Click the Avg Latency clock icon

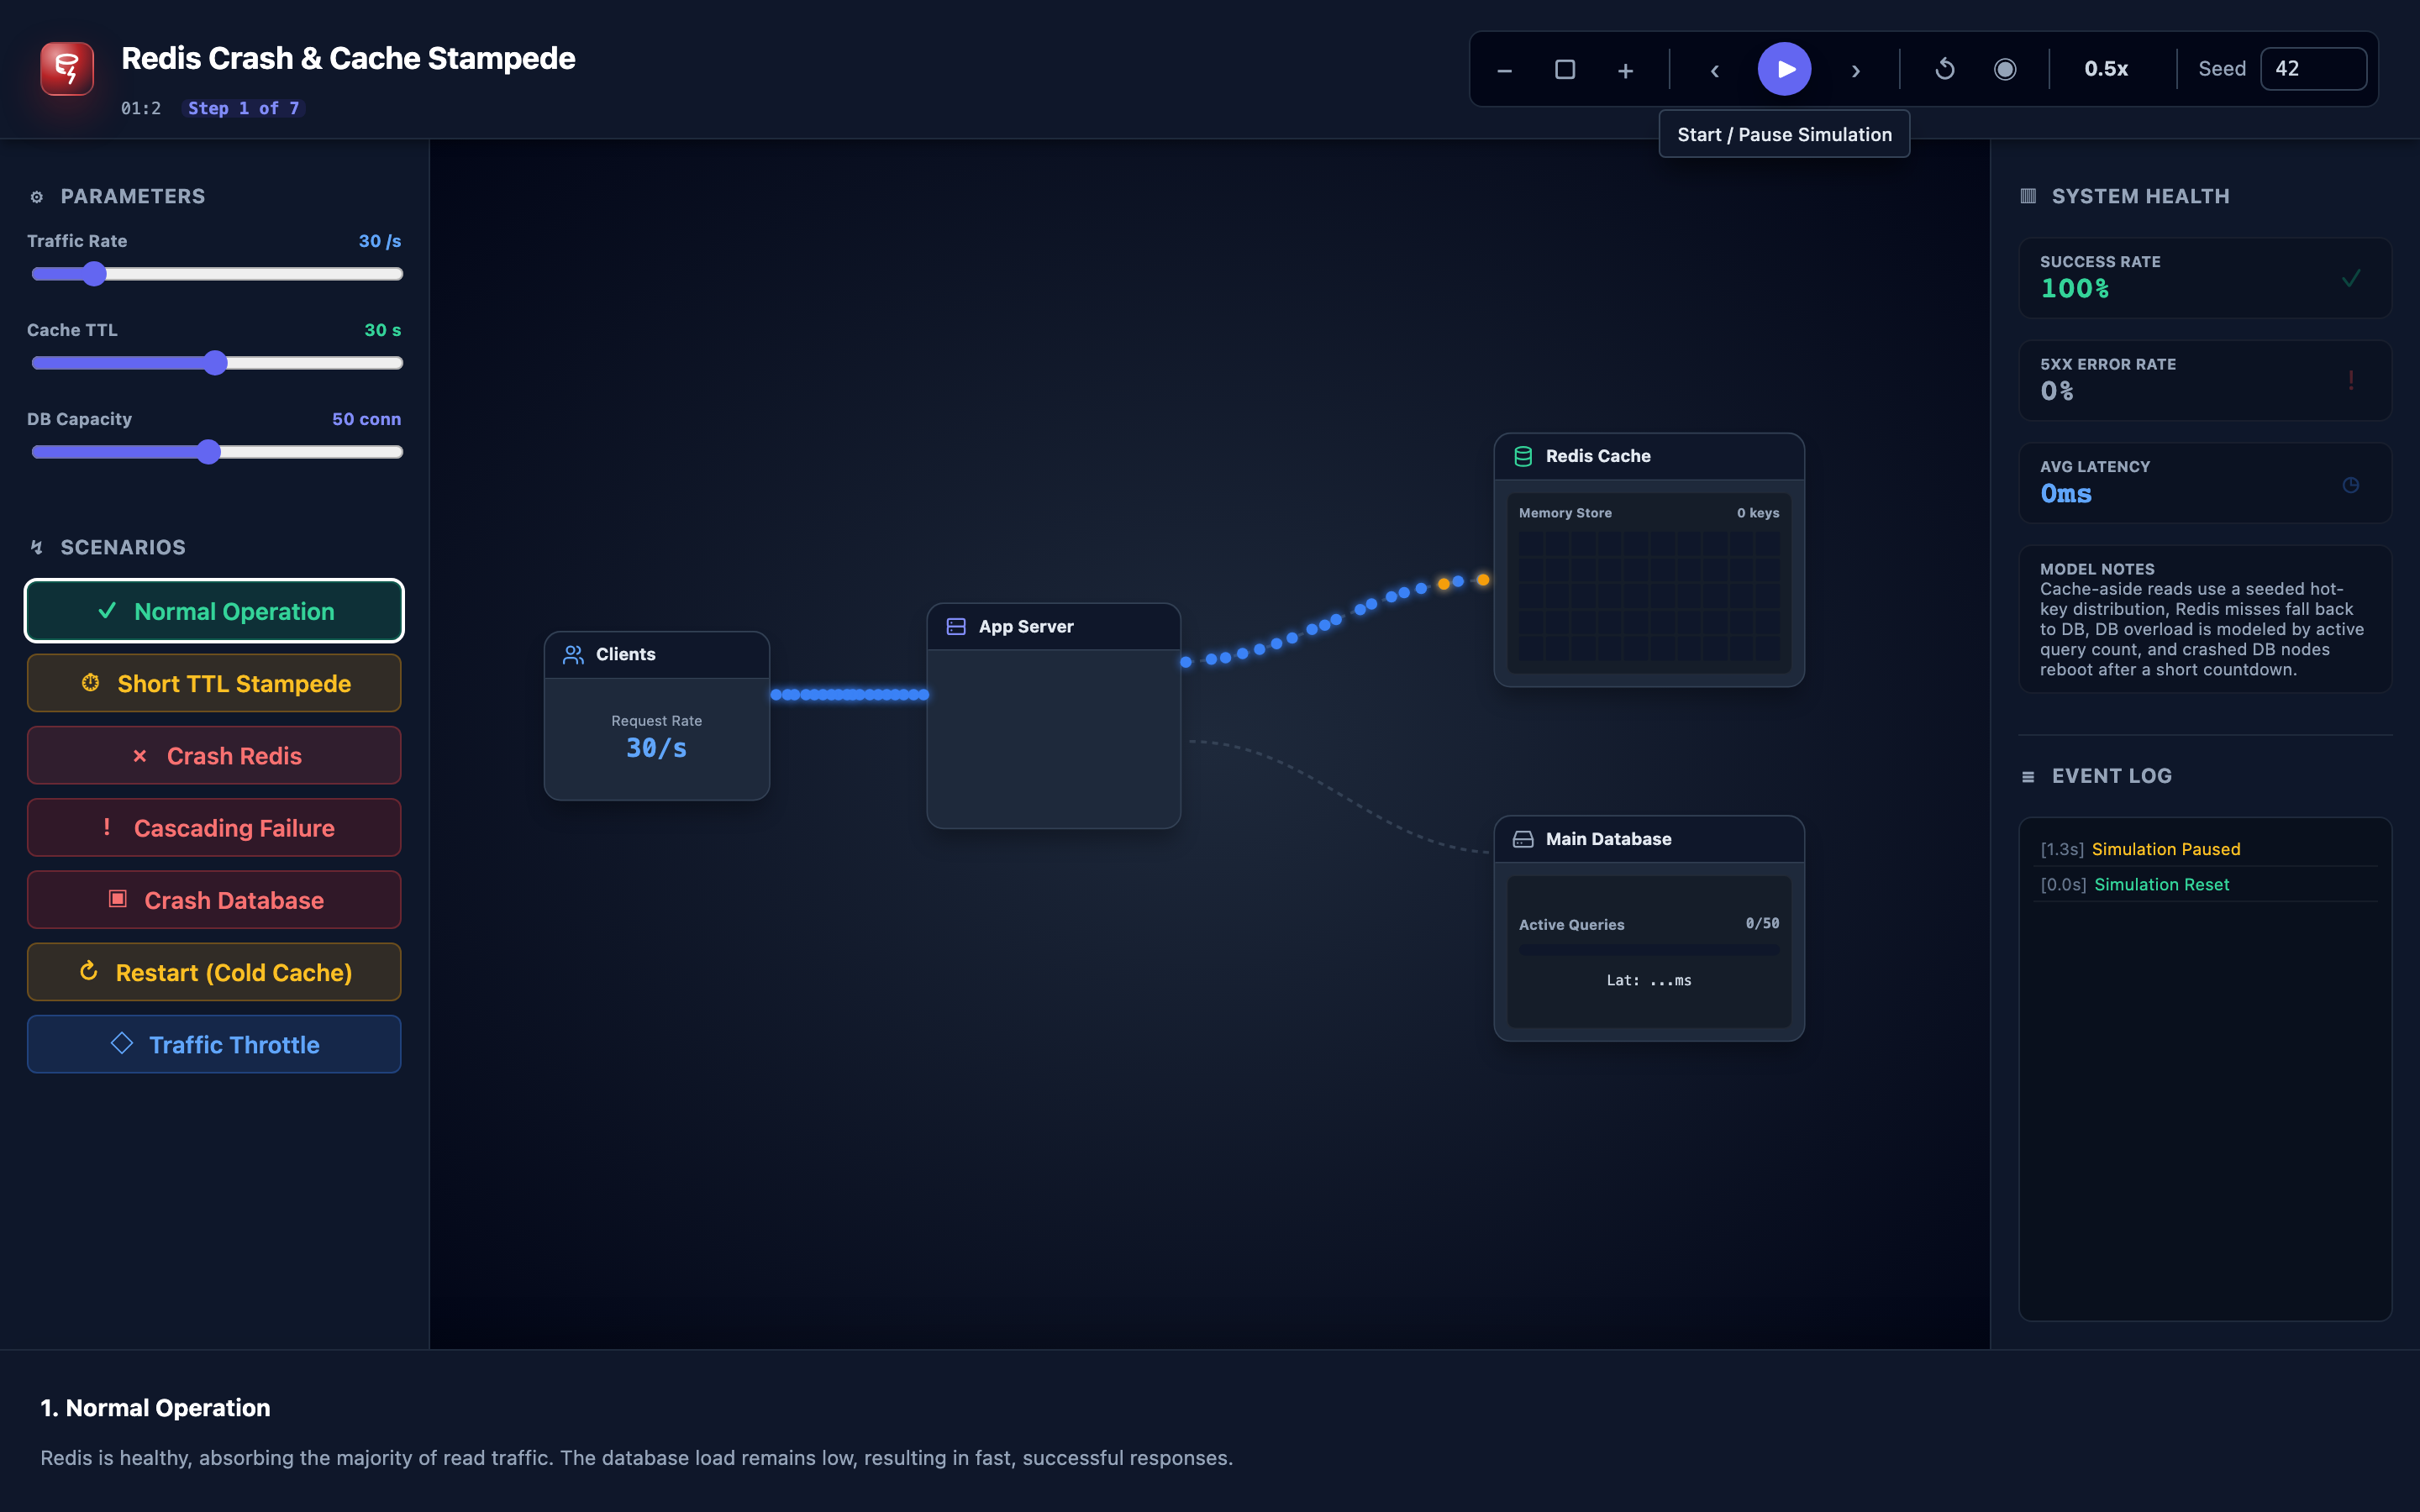pos(2351,485)
